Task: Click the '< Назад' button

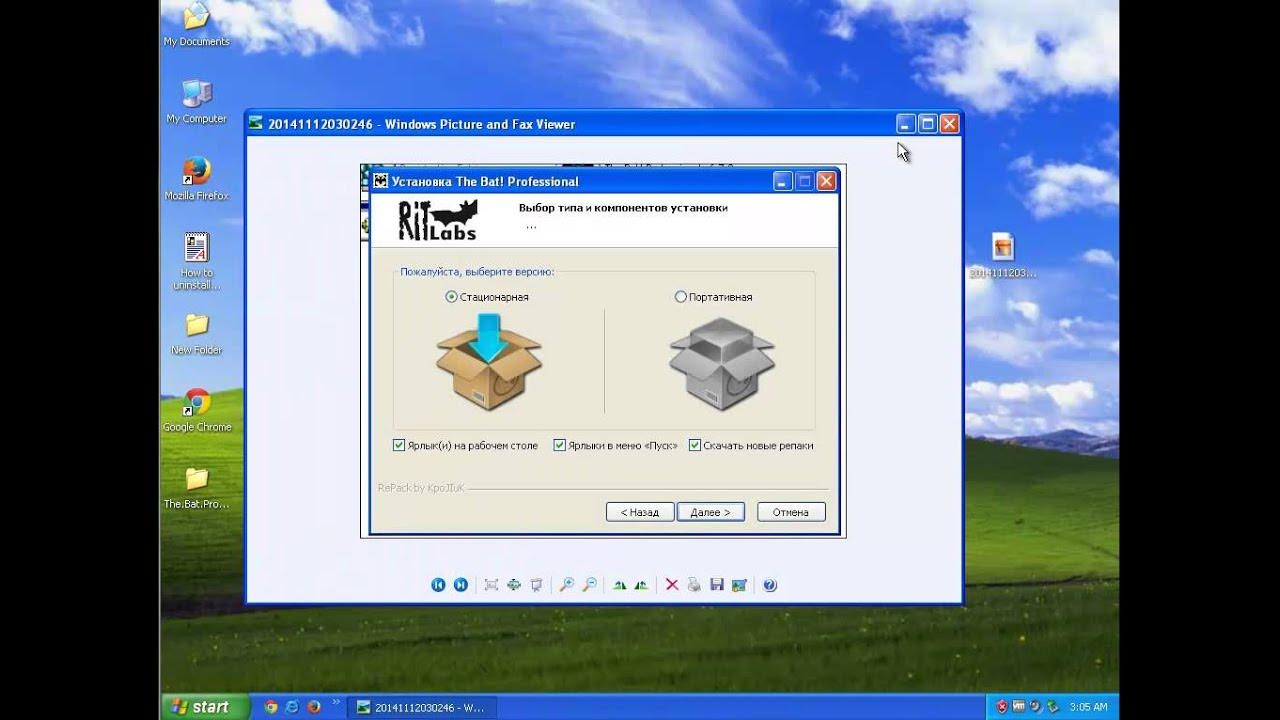Action: click(x=640, y=512)
